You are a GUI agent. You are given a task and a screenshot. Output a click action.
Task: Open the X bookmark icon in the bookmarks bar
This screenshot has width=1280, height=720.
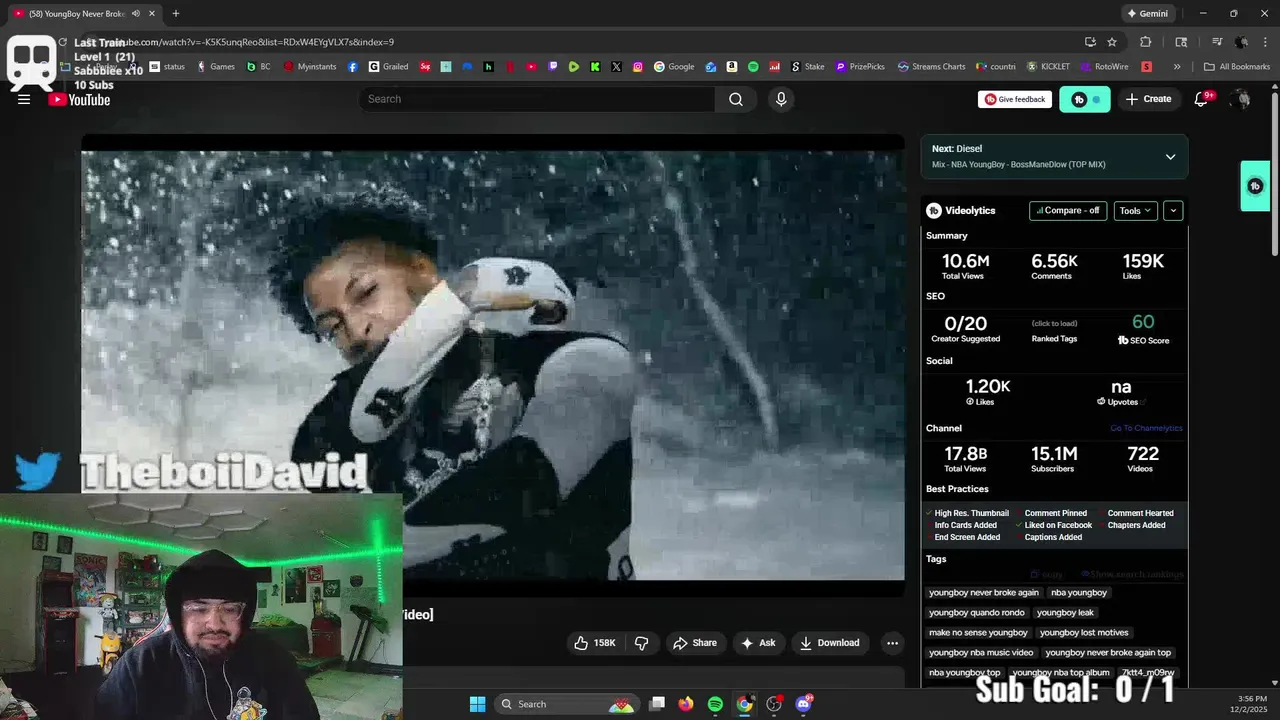616,67
